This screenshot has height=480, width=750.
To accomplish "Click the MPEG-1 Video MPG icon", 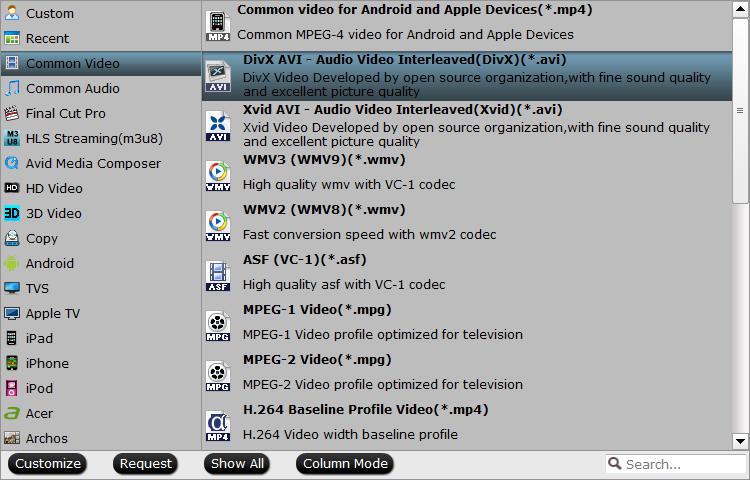I will [x=218, y=326].
